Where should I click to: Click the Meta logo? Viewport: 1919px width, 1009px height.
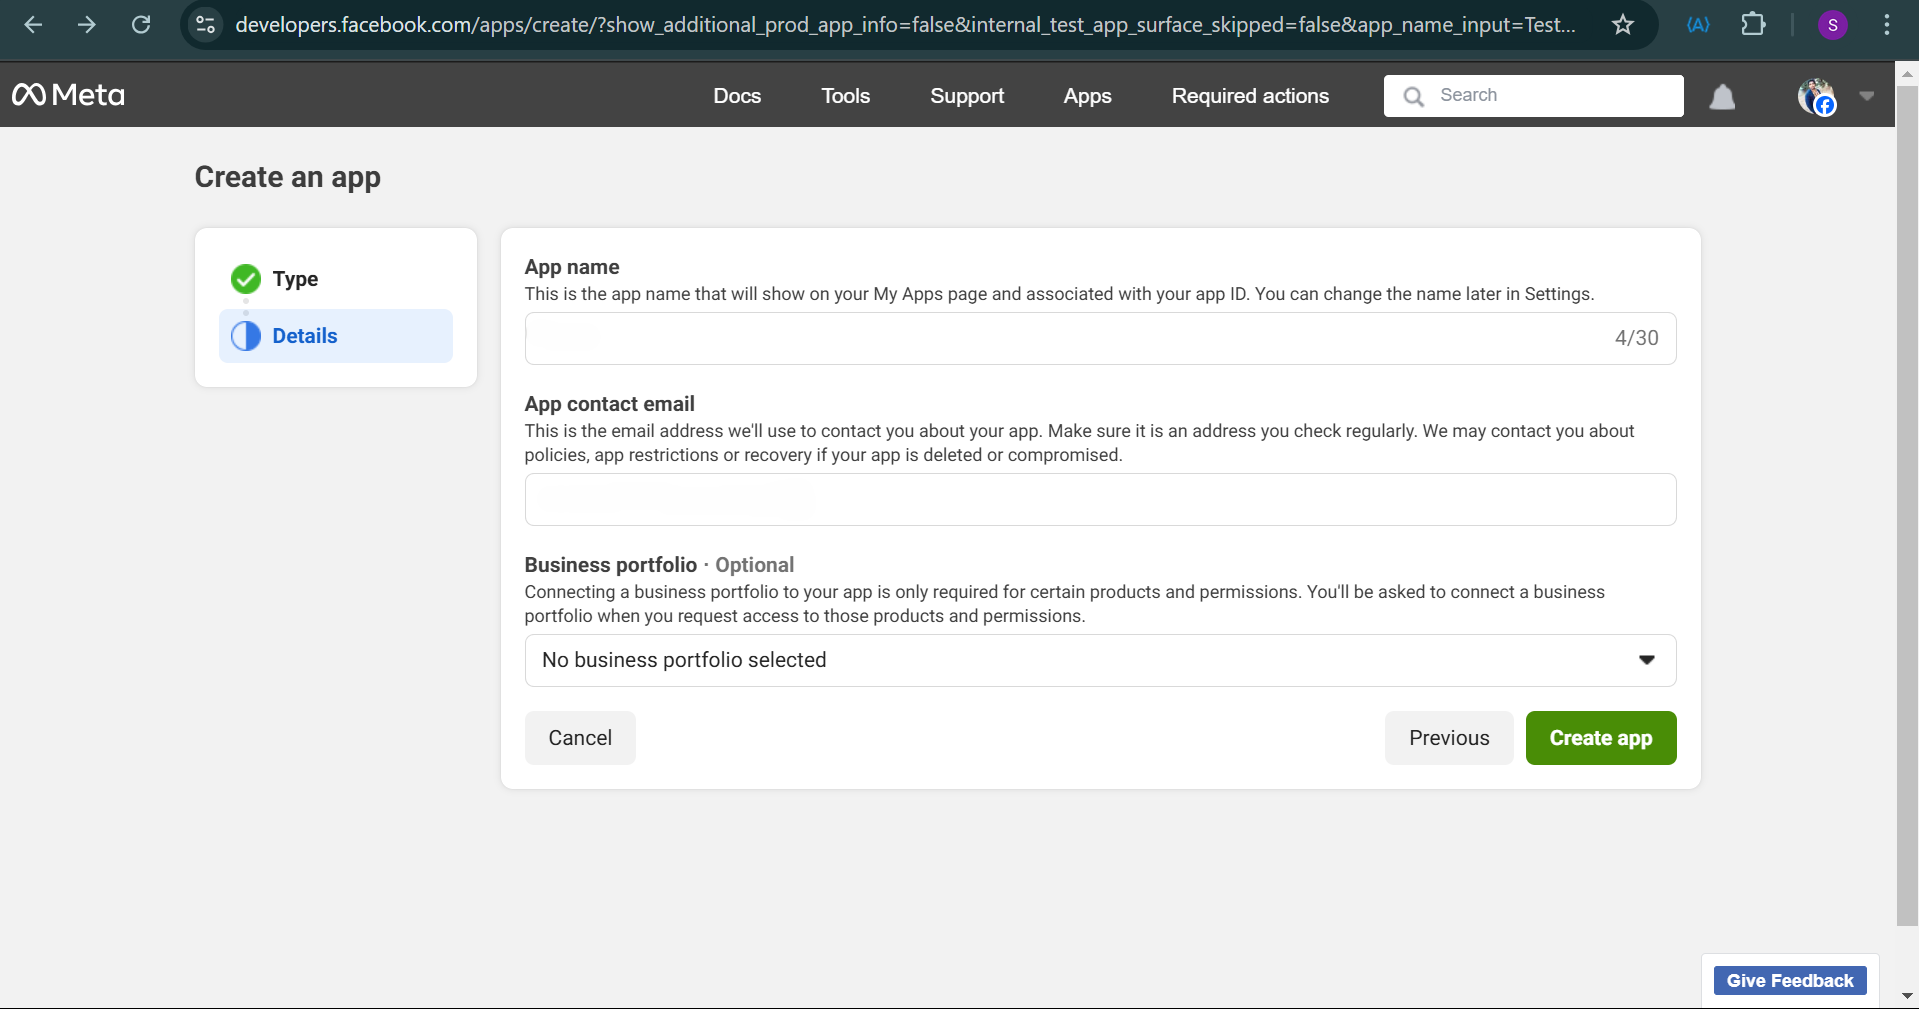(66, 95)
